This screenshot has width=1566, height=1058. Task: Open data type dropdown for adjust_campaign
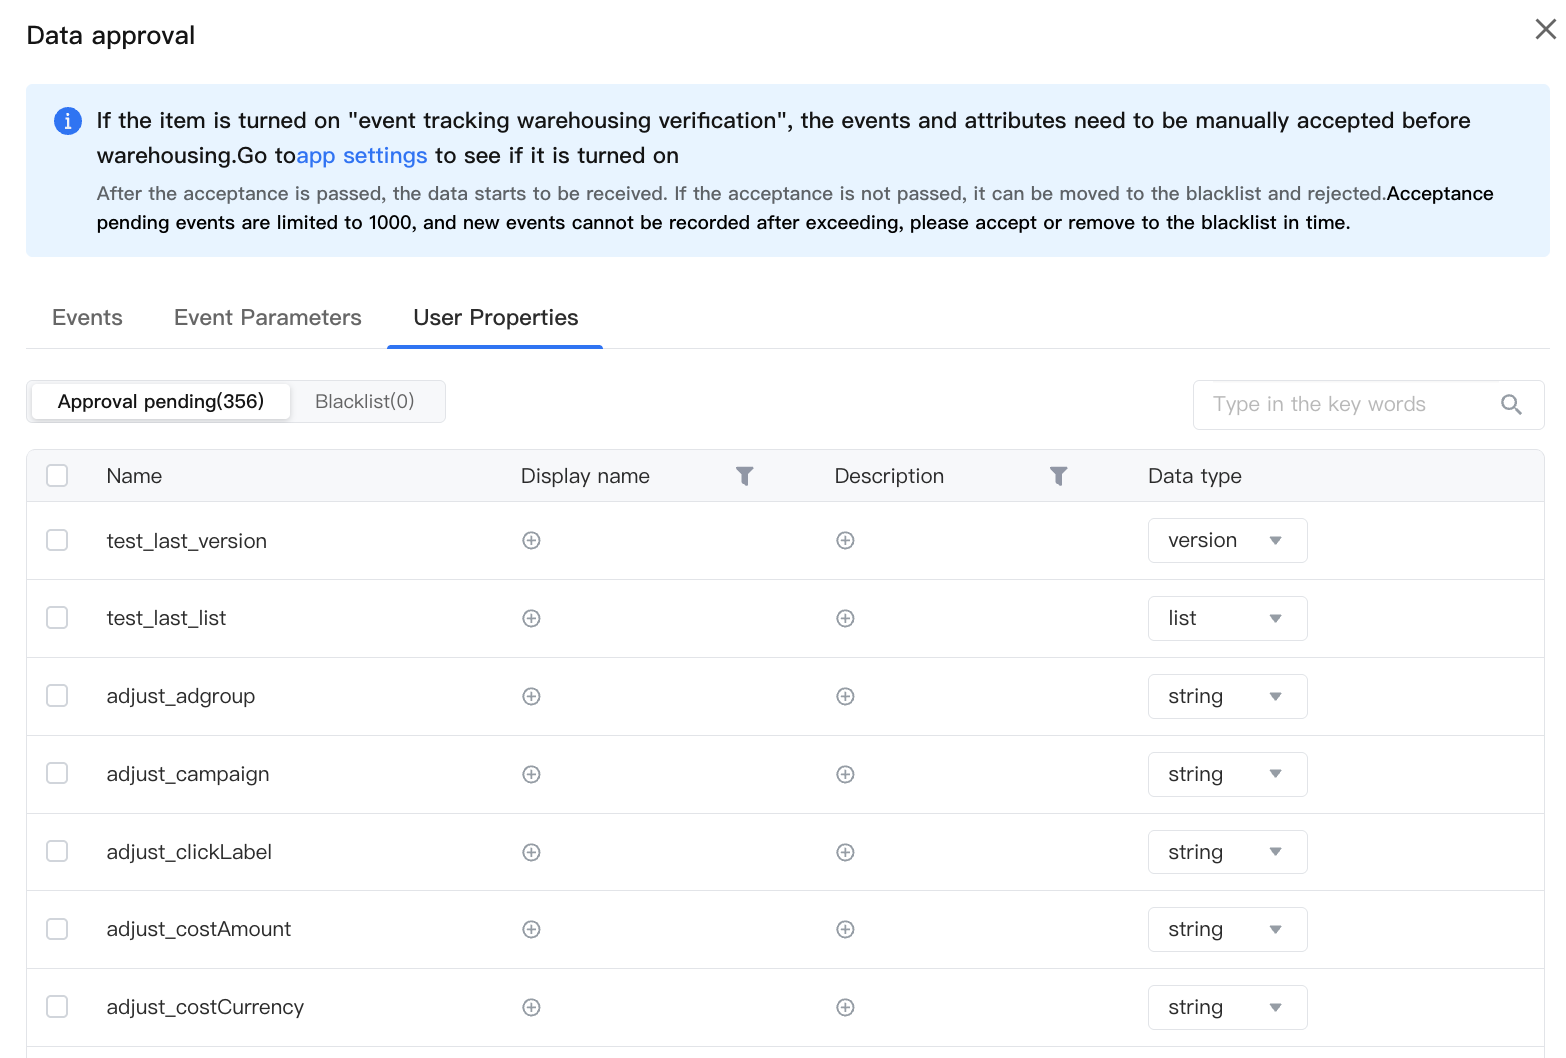(1227, 774)
